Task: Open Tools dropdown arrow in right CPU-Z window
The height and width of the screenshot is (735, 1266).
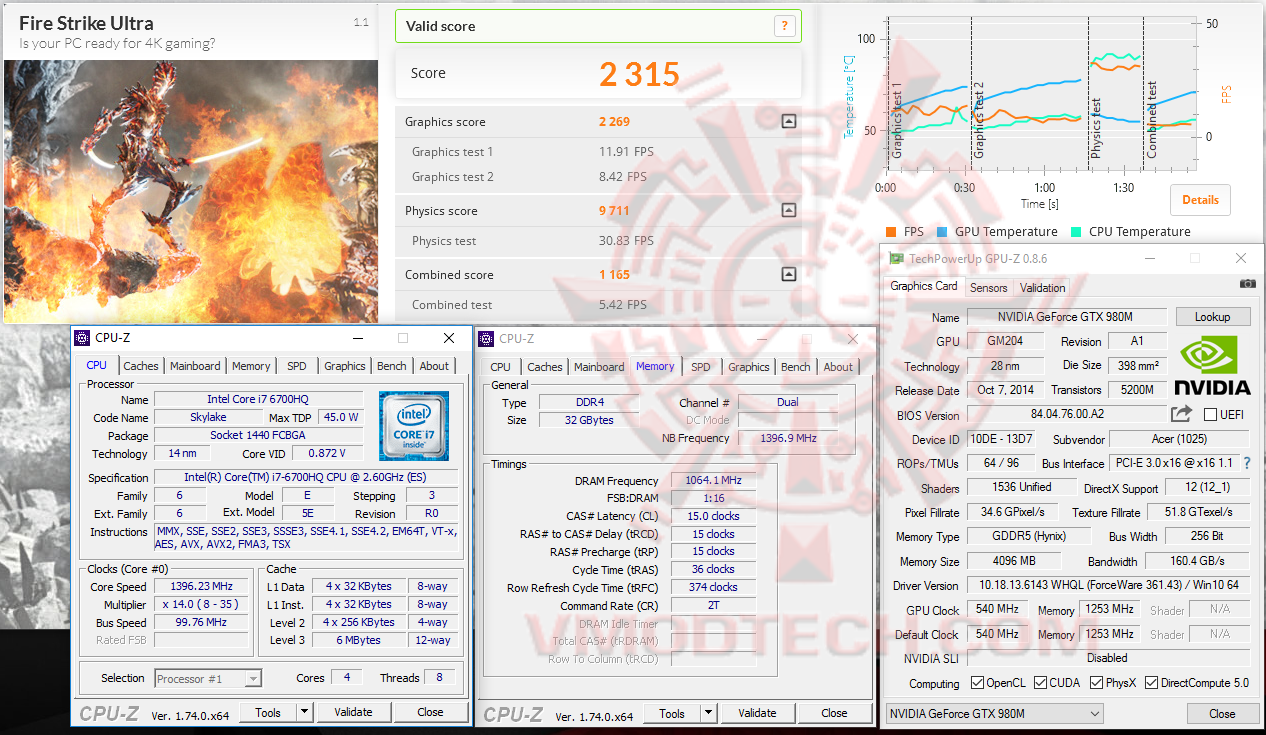Action: click(709, 713)
